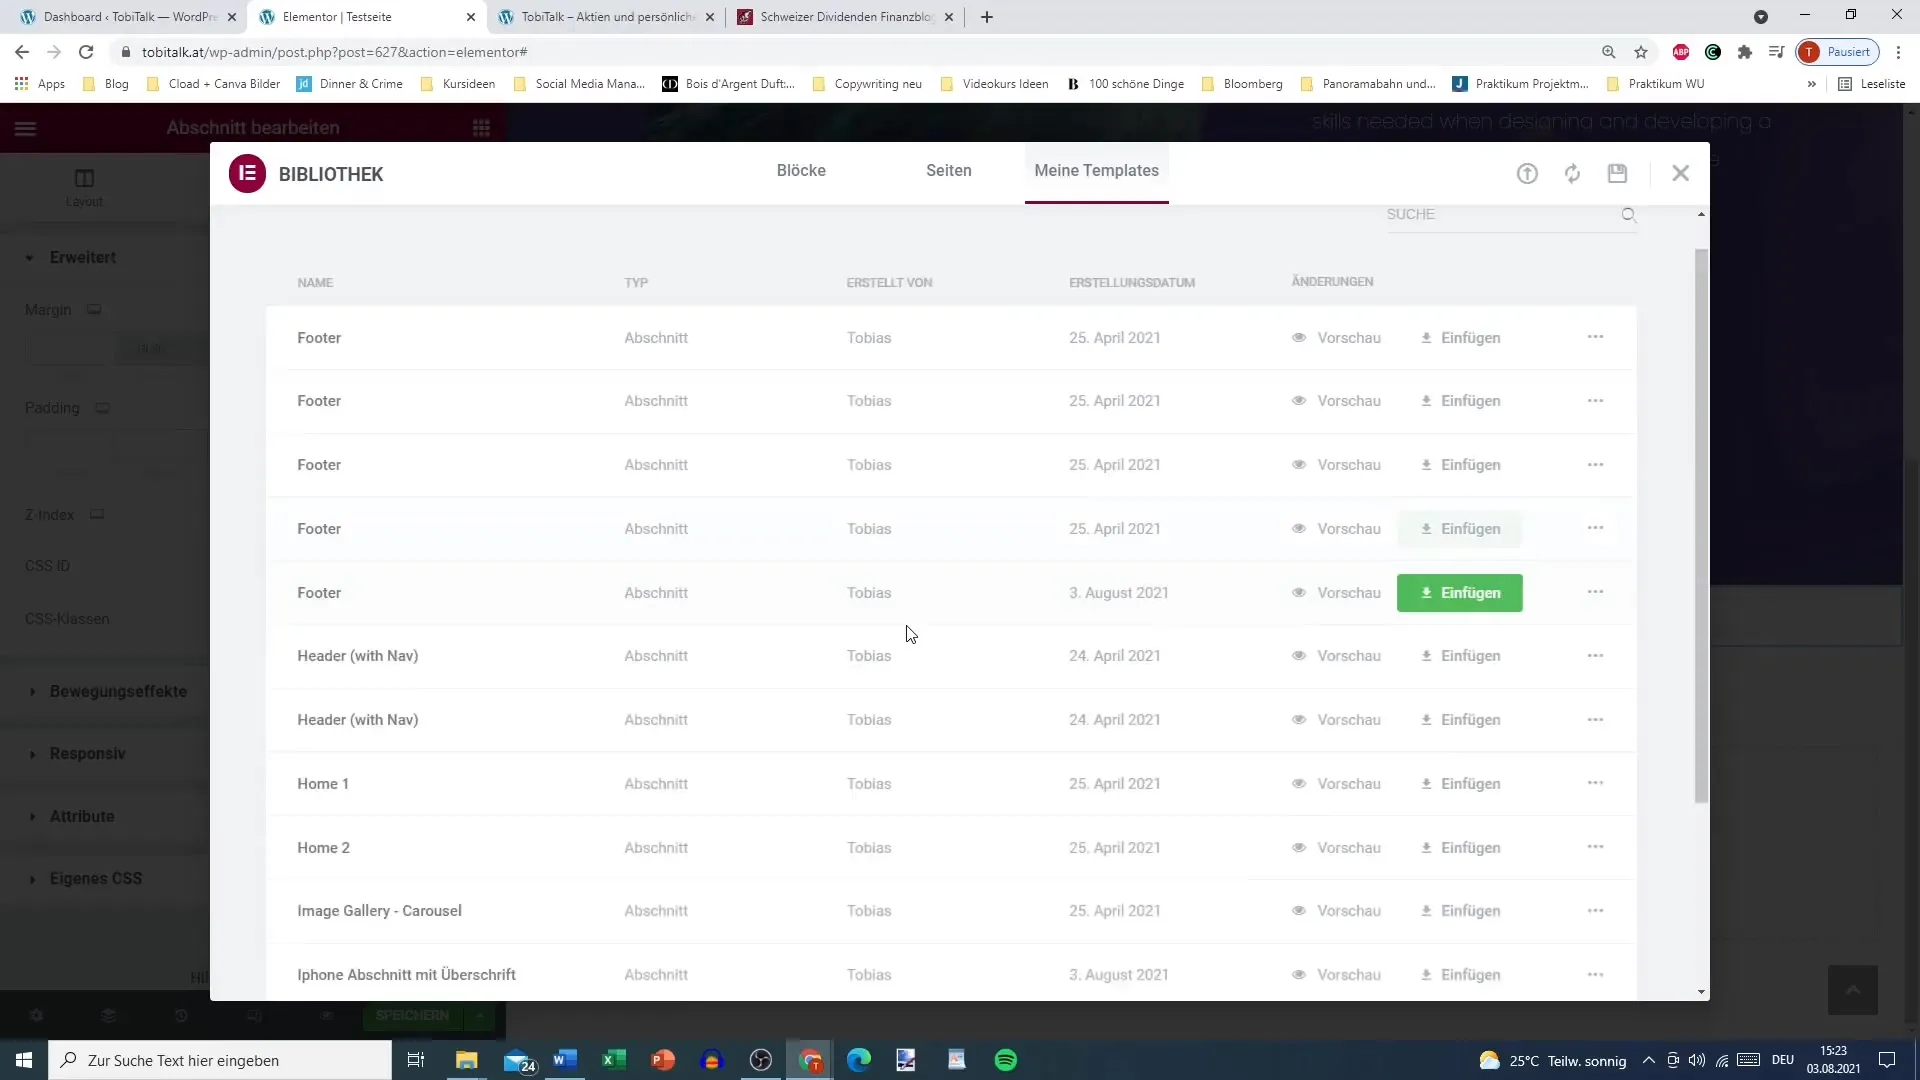Open the Bloomberg bookmark folder
This screenshot has height=1080, width=1920.
[1242, 84]
